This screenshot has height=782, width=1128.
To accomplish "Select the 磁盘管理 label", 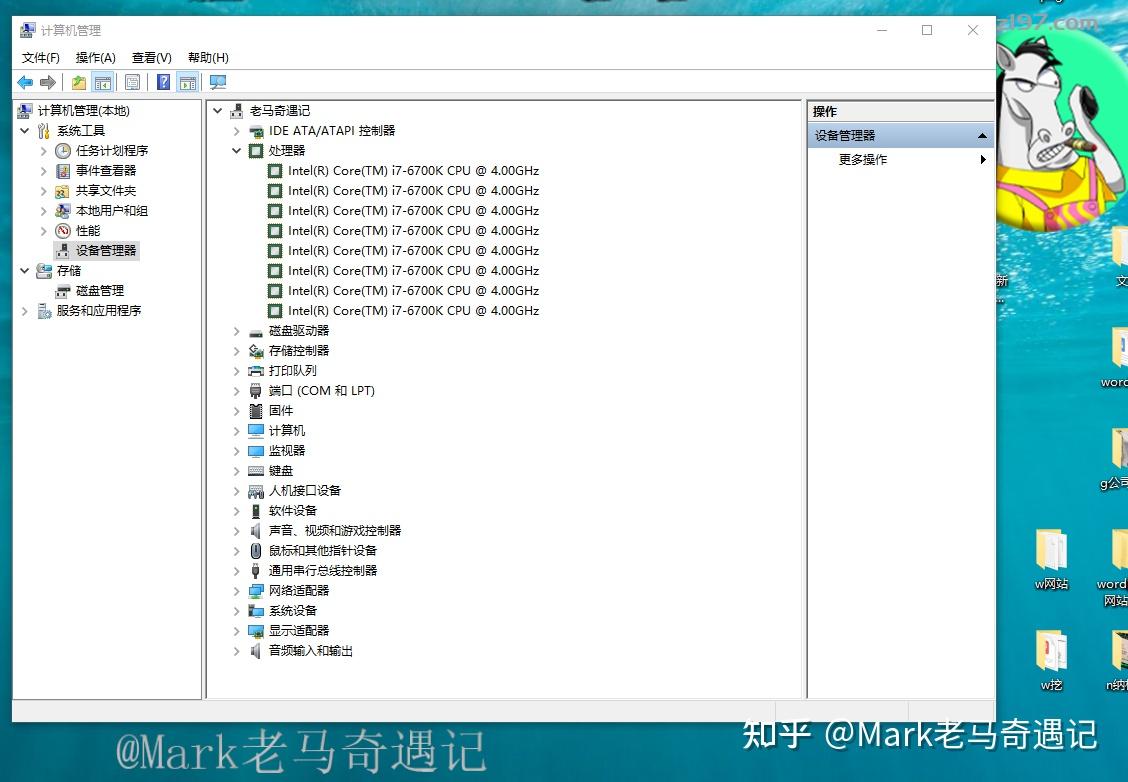I will (x=100, y=291).
